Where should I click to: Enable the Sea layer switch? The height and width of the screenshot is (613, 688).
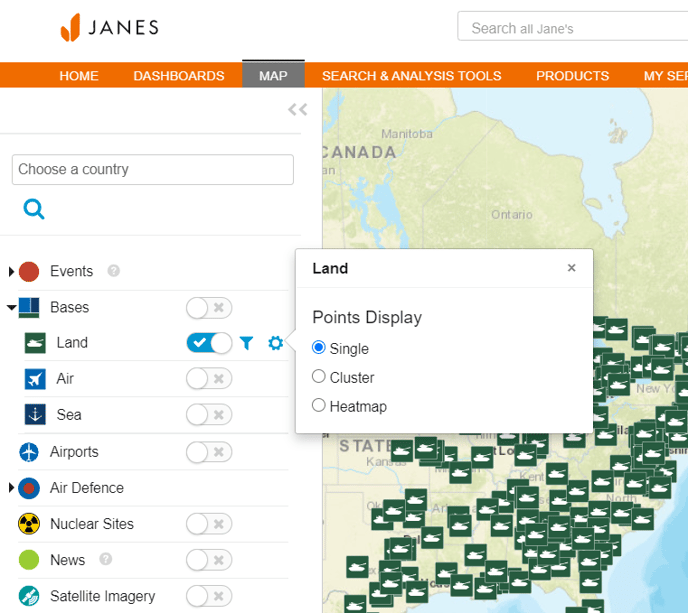pyautogui.click(x=209, y=415)
